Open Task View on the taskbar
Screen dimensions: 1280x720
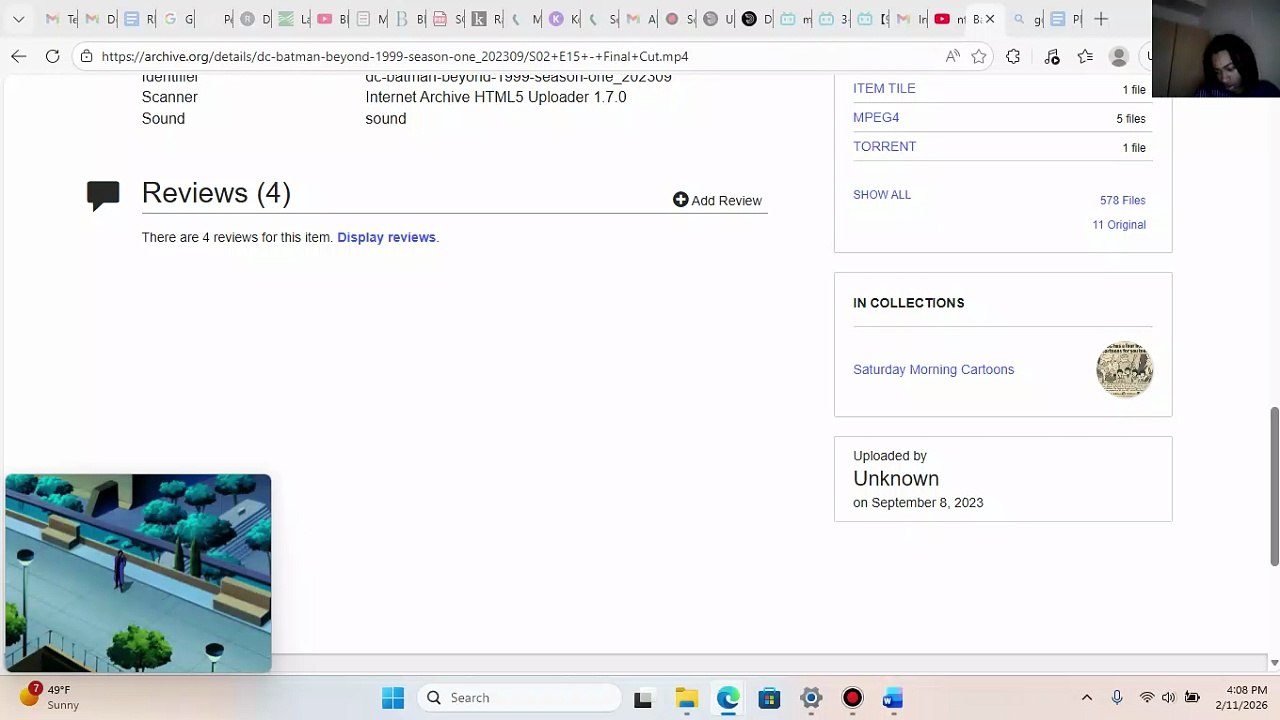(x=643, y=698)
